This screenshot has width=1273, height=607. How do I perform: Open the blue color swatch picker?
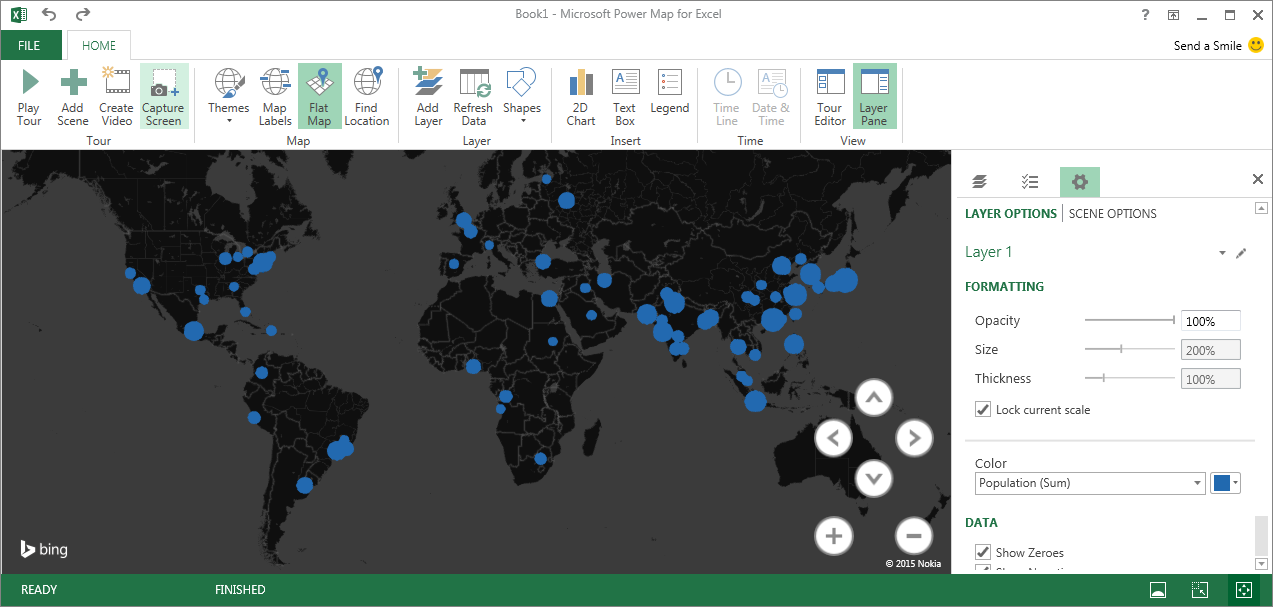pyautogui.click(x=1225, y=483)
